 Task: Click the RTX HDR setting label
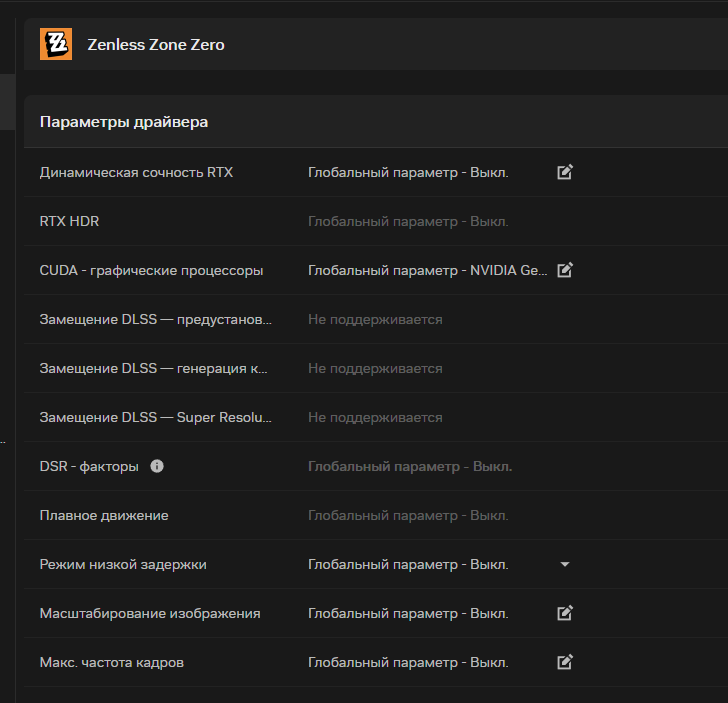click(x=69, y=221)
